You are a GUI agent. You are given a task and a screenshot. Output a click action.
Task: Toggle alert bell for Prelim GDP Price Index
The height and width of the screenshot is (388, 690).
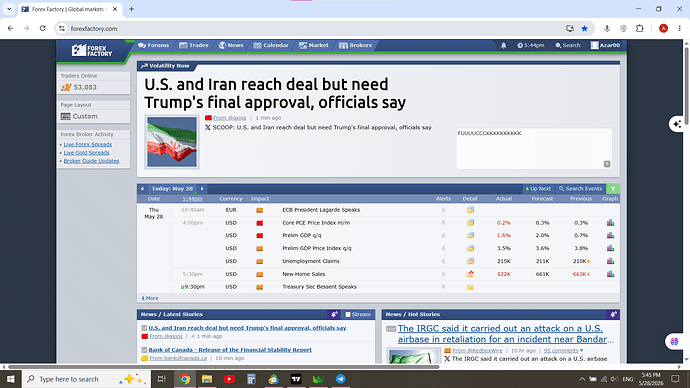point(443,249)
